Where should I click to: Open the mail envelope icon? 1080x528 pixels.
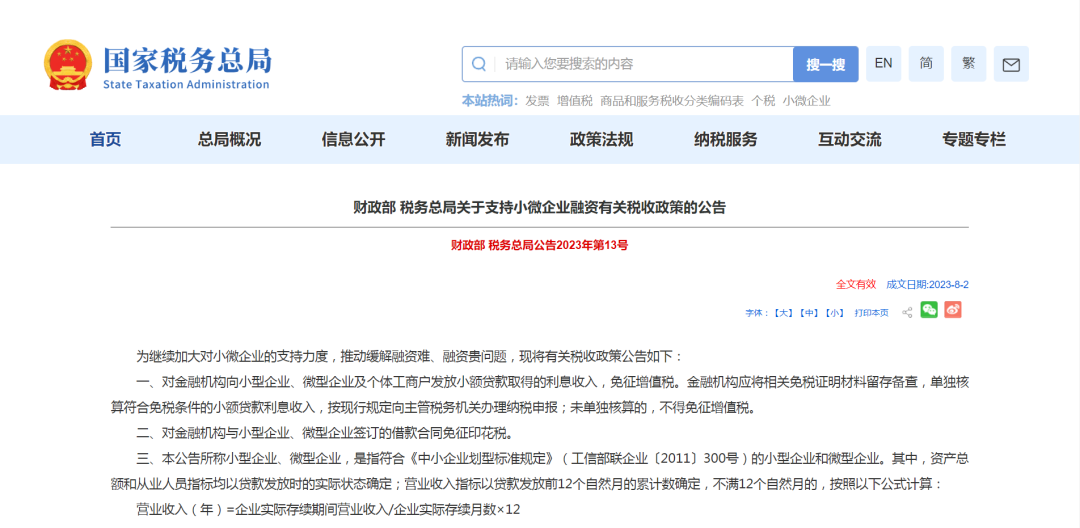[1011, 64]
